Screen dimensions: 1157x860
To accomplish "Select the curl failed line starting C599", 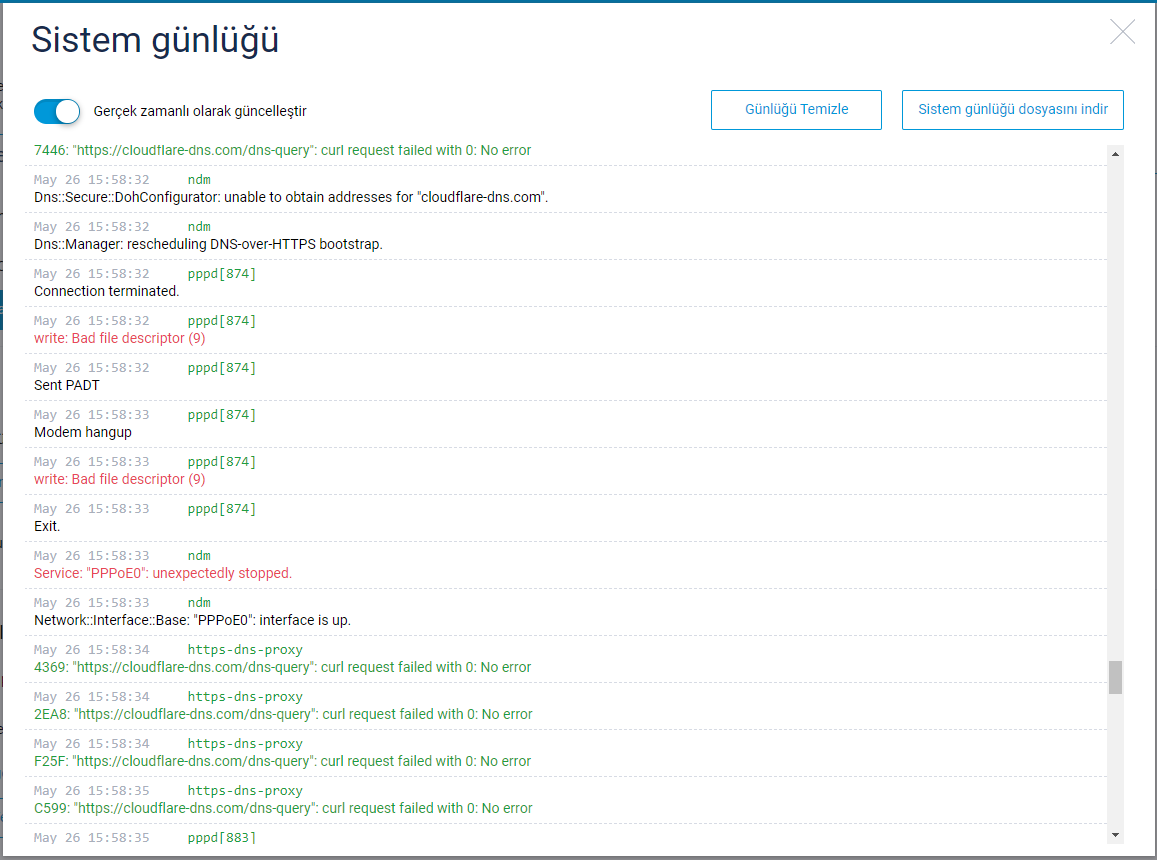I will [x=283, y=808].
